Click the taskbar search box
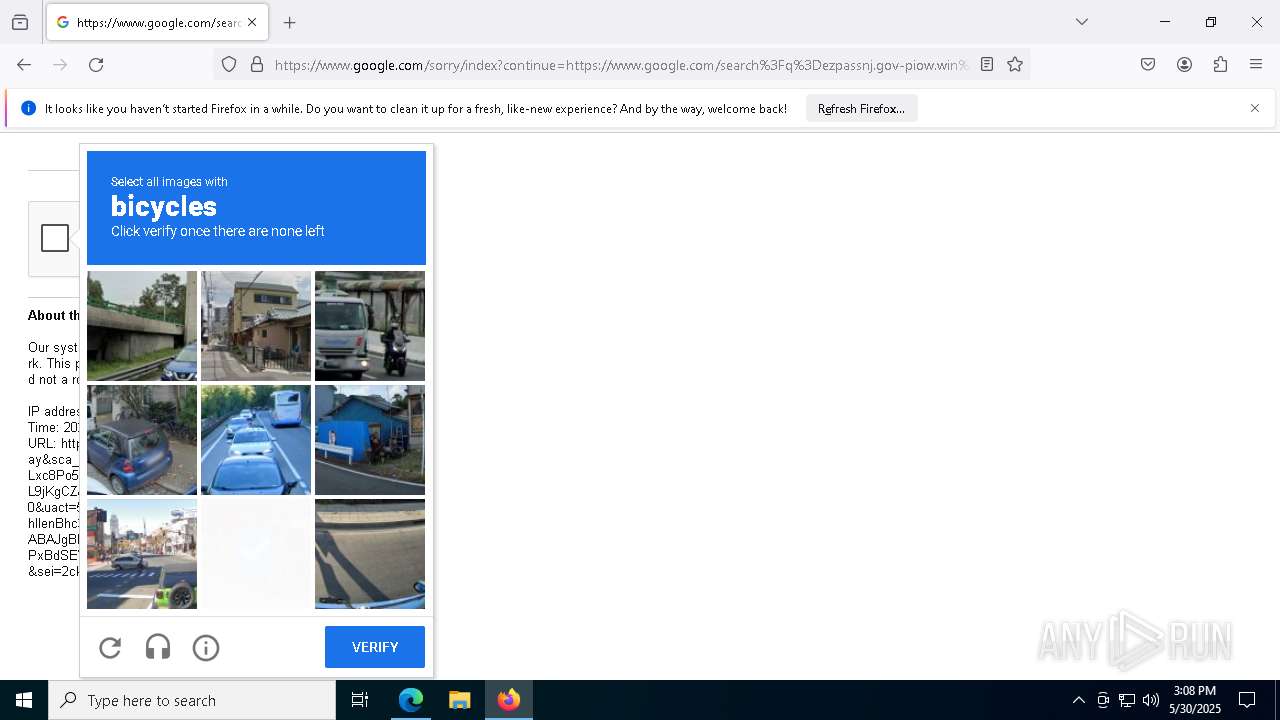Screen dimensions: 1280x720 [192, 700]
